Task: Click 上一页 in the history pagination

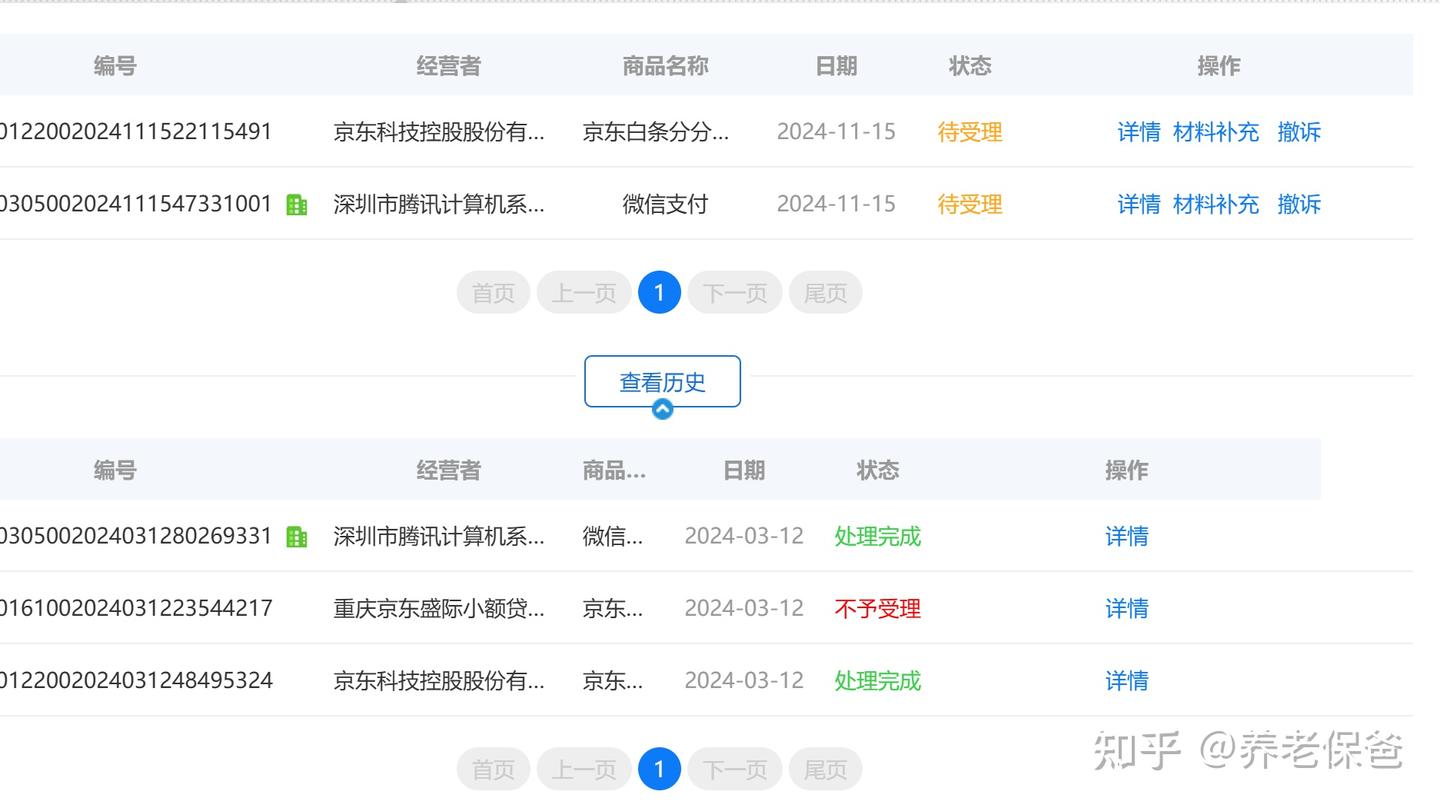Action: point(584,769)
